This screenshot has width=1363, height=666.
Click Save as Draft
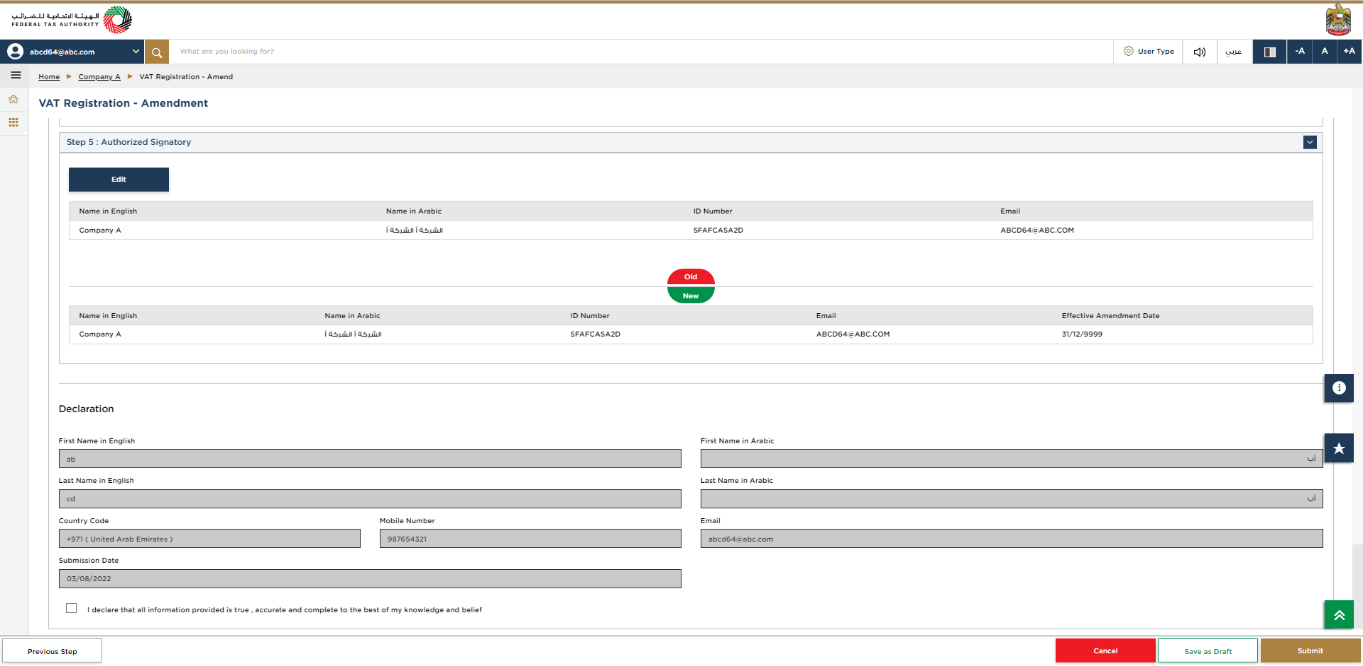click(x=1208, y=651)
